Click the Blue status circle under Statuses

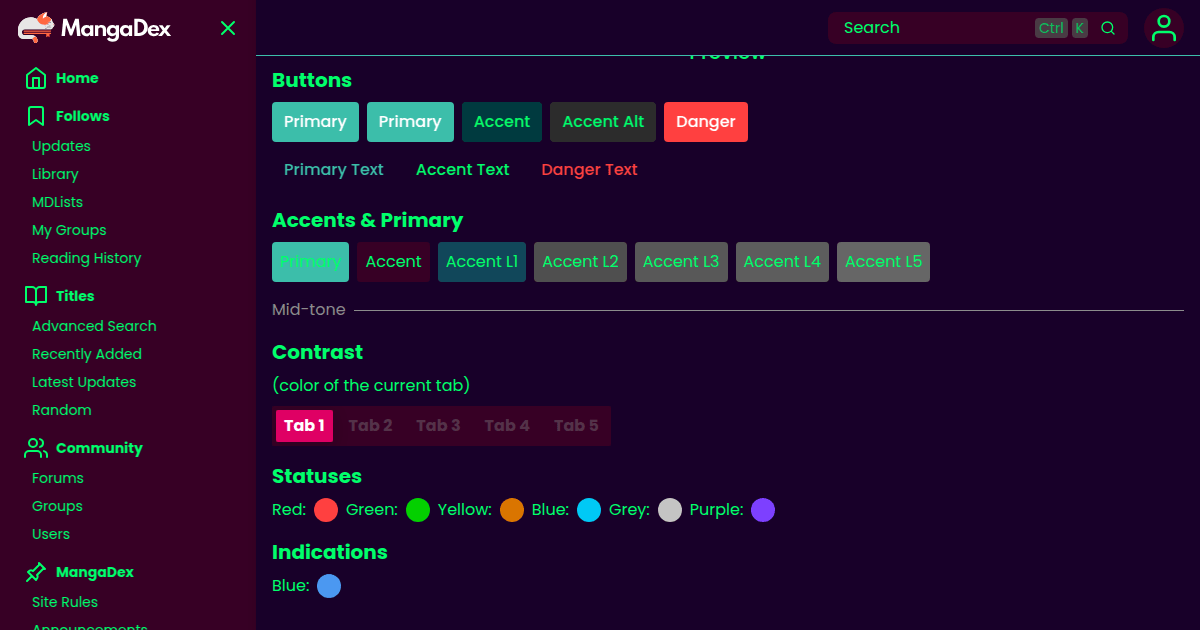pos(589,510)
